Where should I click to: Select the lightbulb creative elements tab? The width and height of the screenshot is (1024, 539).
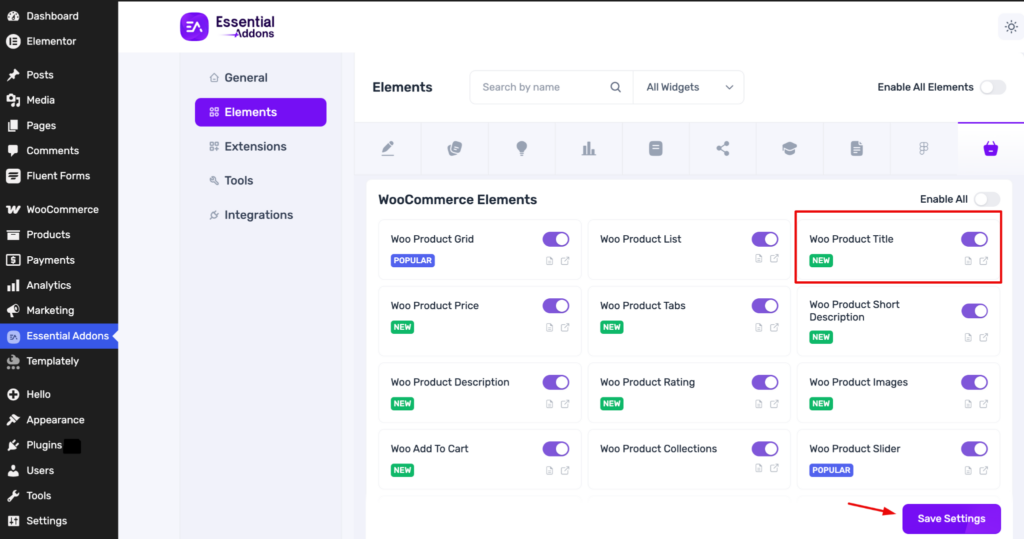point(522,148)
